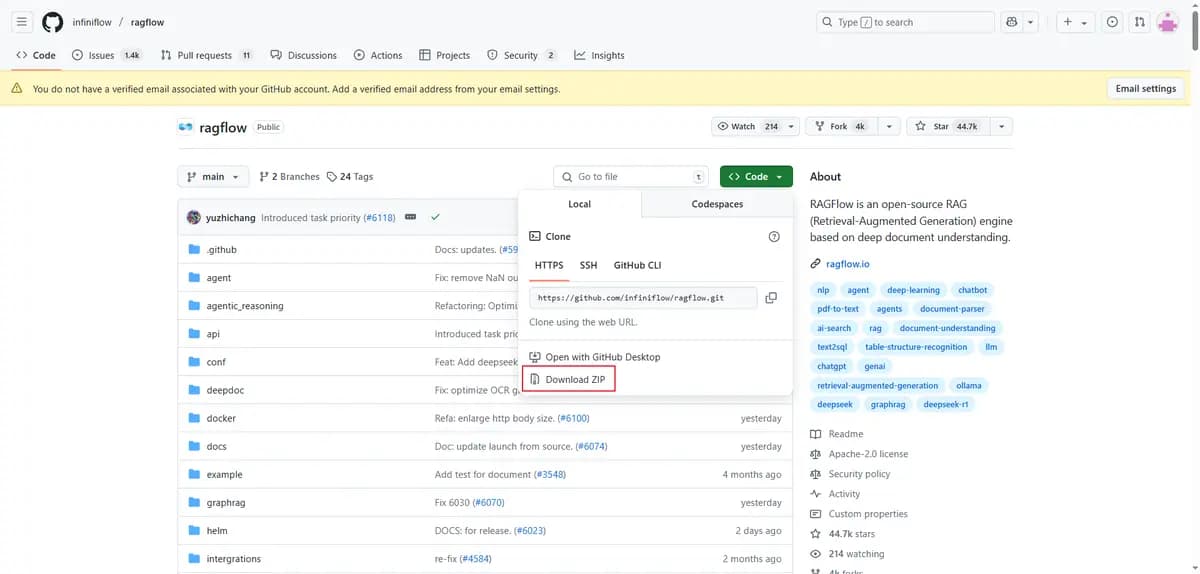Screen dimensions: 1200x574
Task: Open pull requests icon in header
Action: pyautogui.click(x=1140, y=22)
